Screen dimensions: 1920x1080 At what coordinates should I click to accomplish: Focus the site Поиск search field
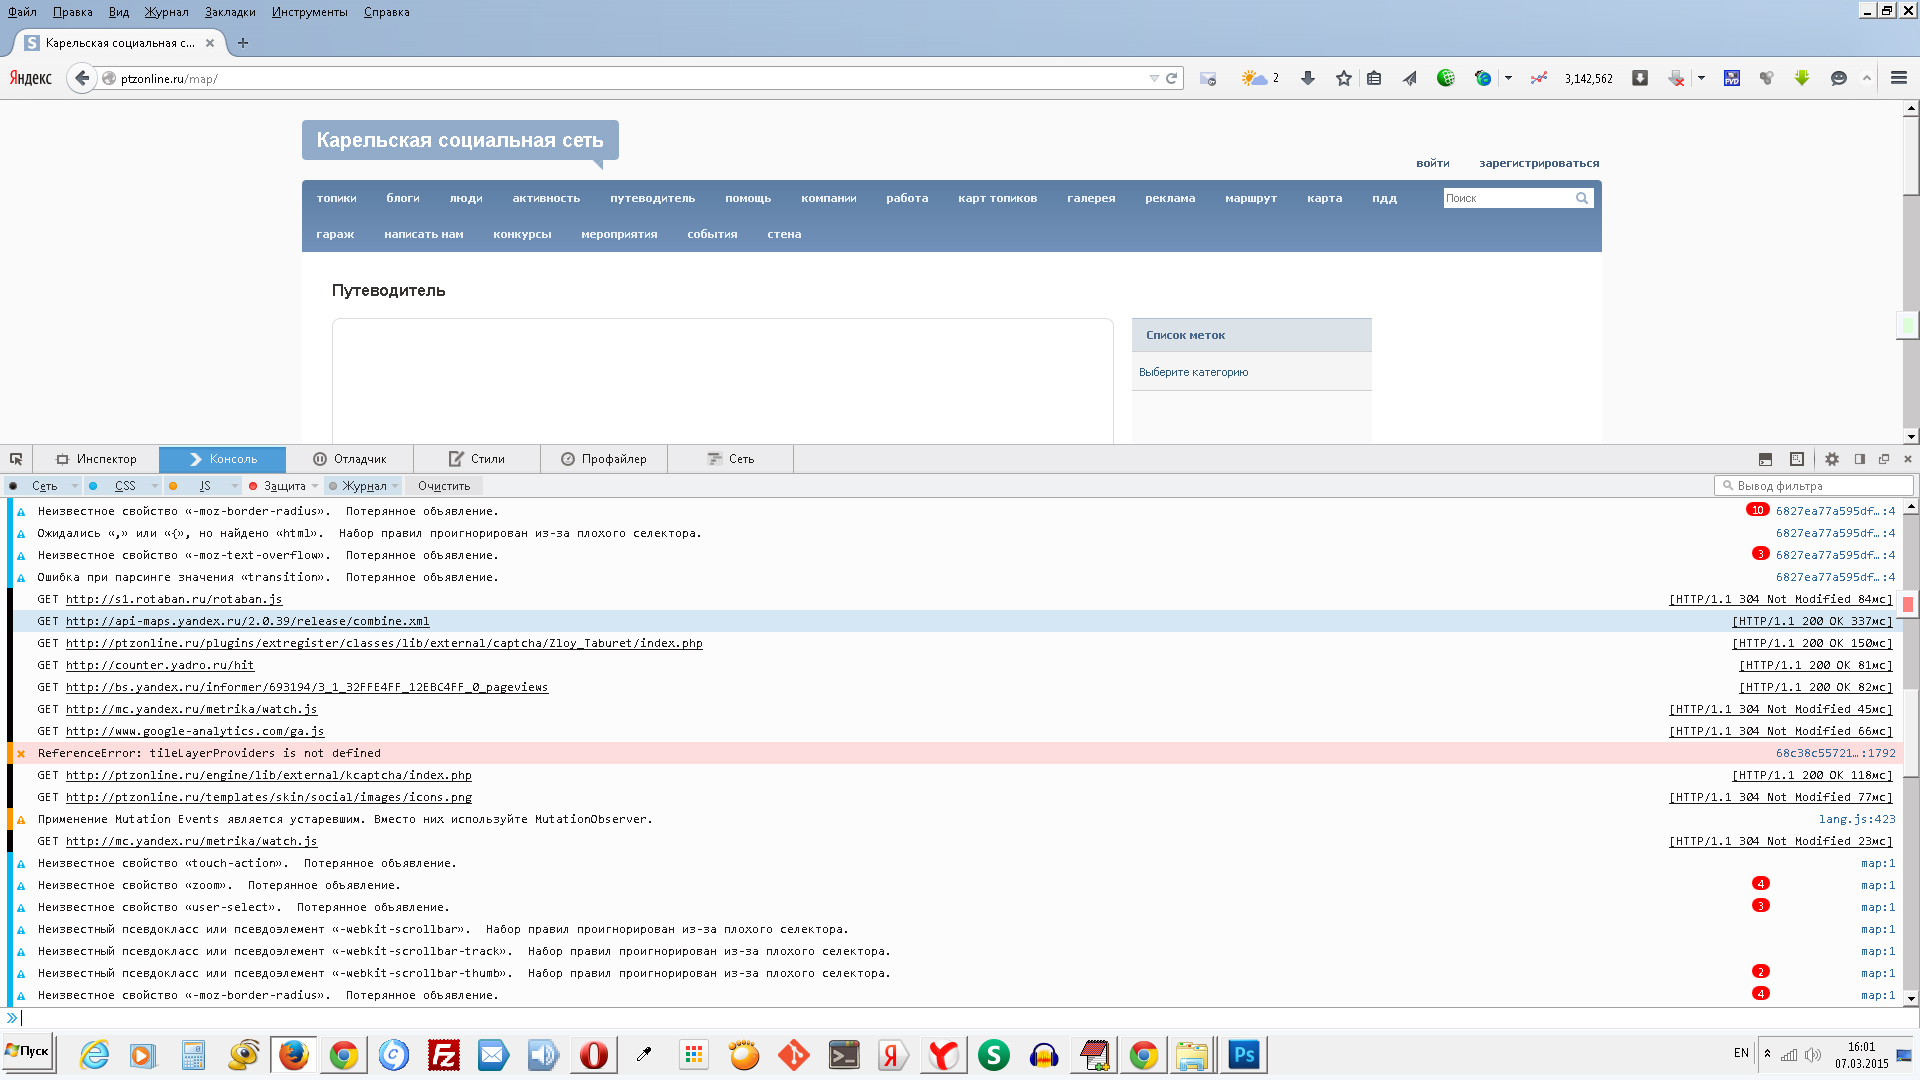pyautogui.click(x=1508, y=198)
